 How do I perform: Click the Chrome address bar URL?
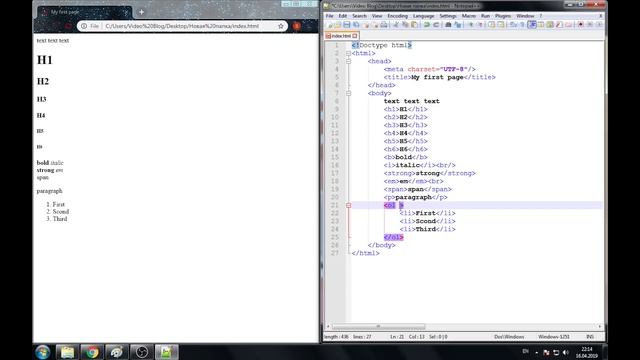point(182,26)
